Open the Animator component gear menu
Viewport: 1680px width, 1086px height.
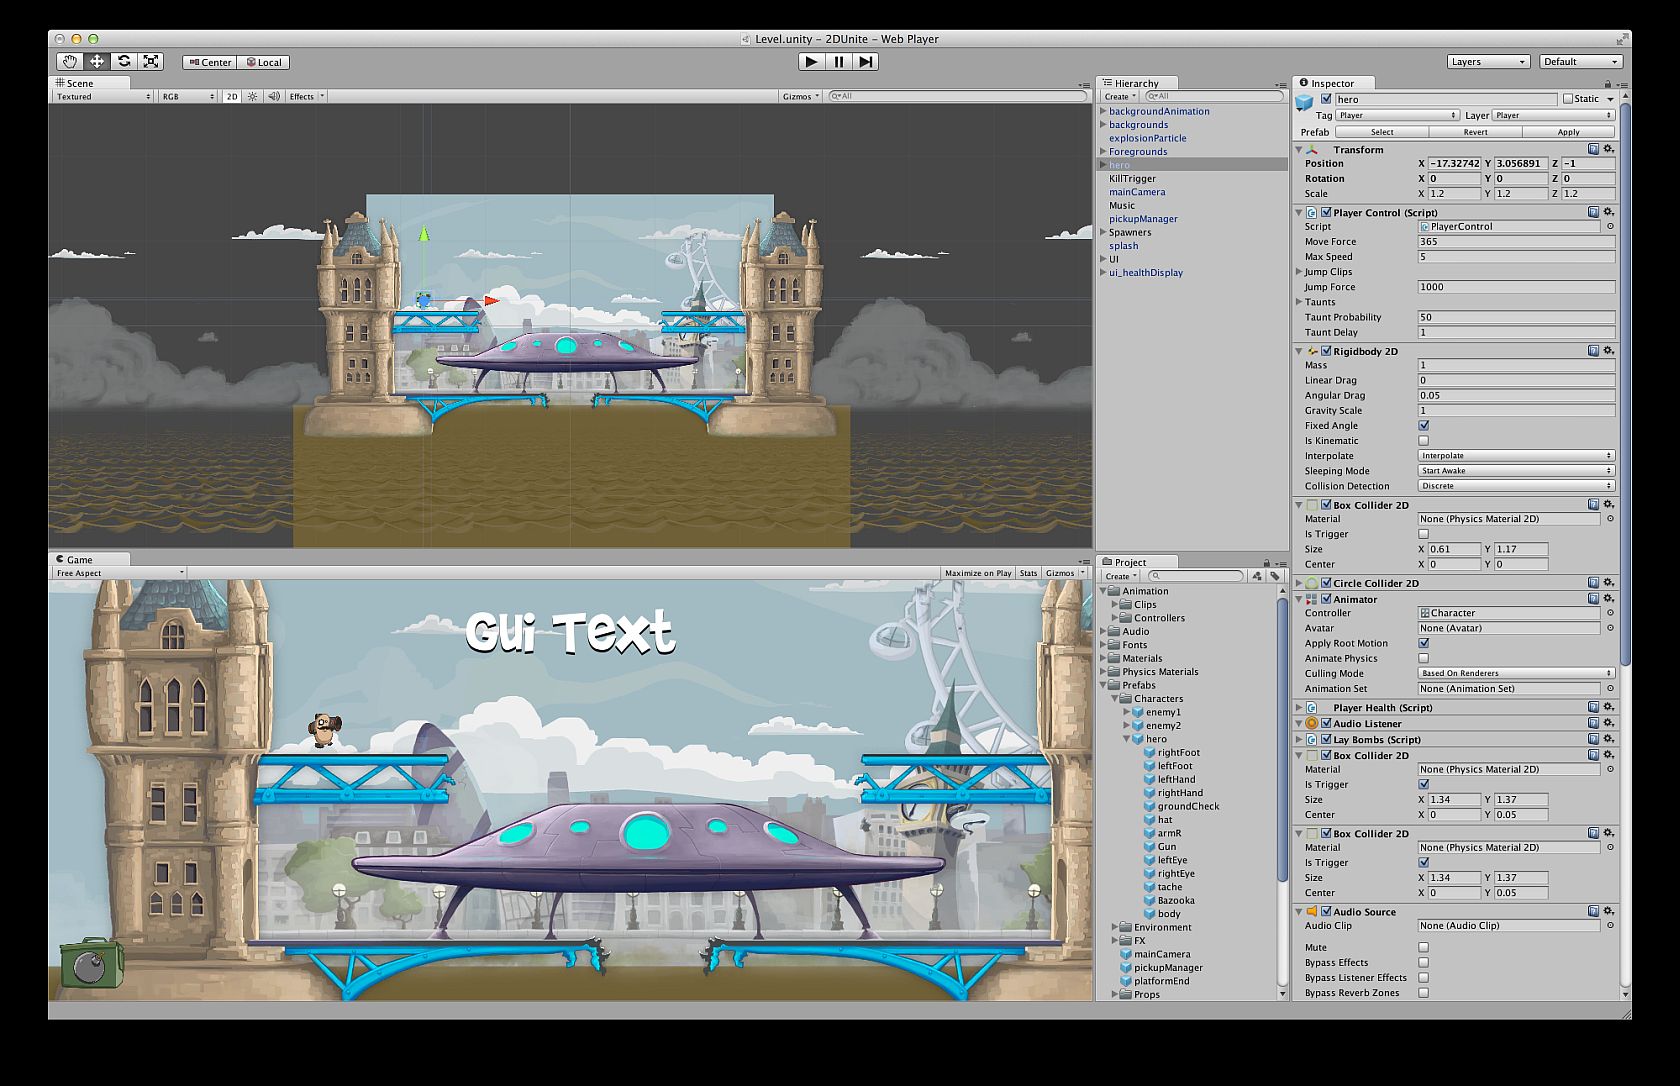(1608, 599)
